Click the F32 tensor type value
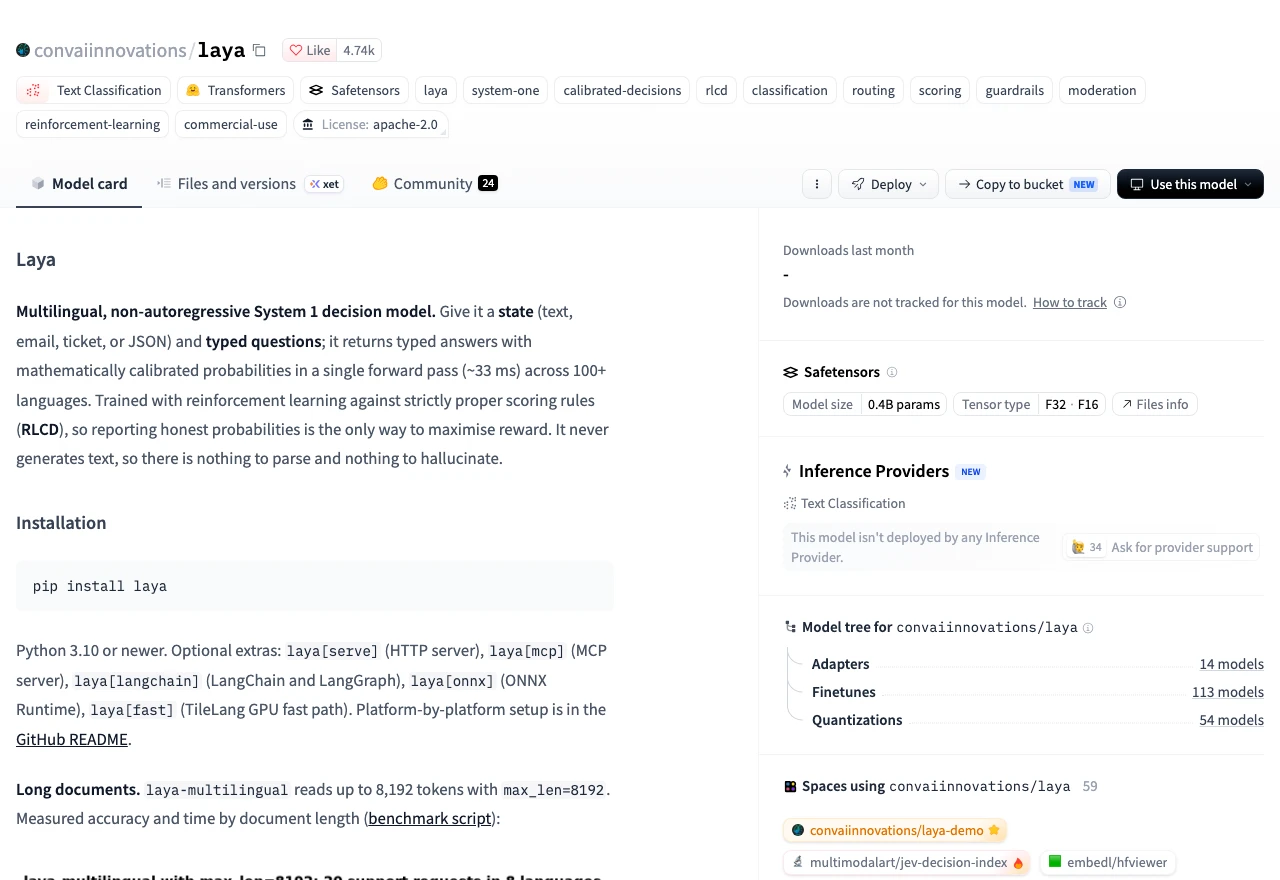Screen dimensions: 1280x880 coord(1055,404)
